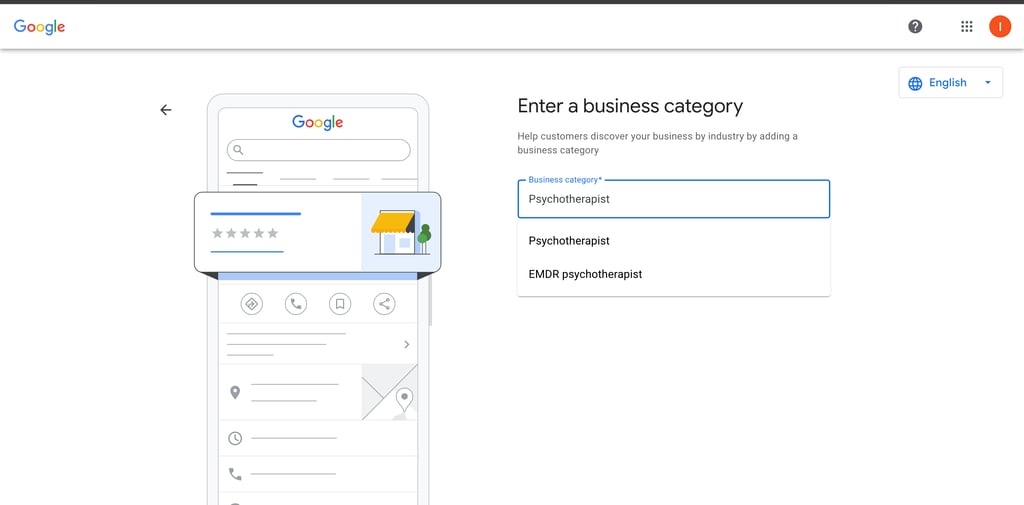Viewport: 1024px width, 505px height.
Task: Click the directions icon in the phone mockup
Action: 251,304
